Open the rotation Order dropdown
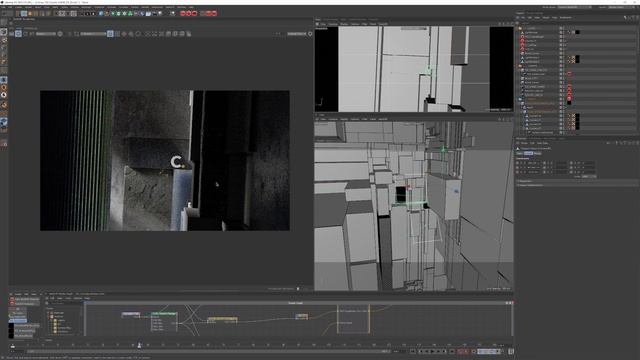The width and height of the screenshot is (640, 360). (589, 177)
